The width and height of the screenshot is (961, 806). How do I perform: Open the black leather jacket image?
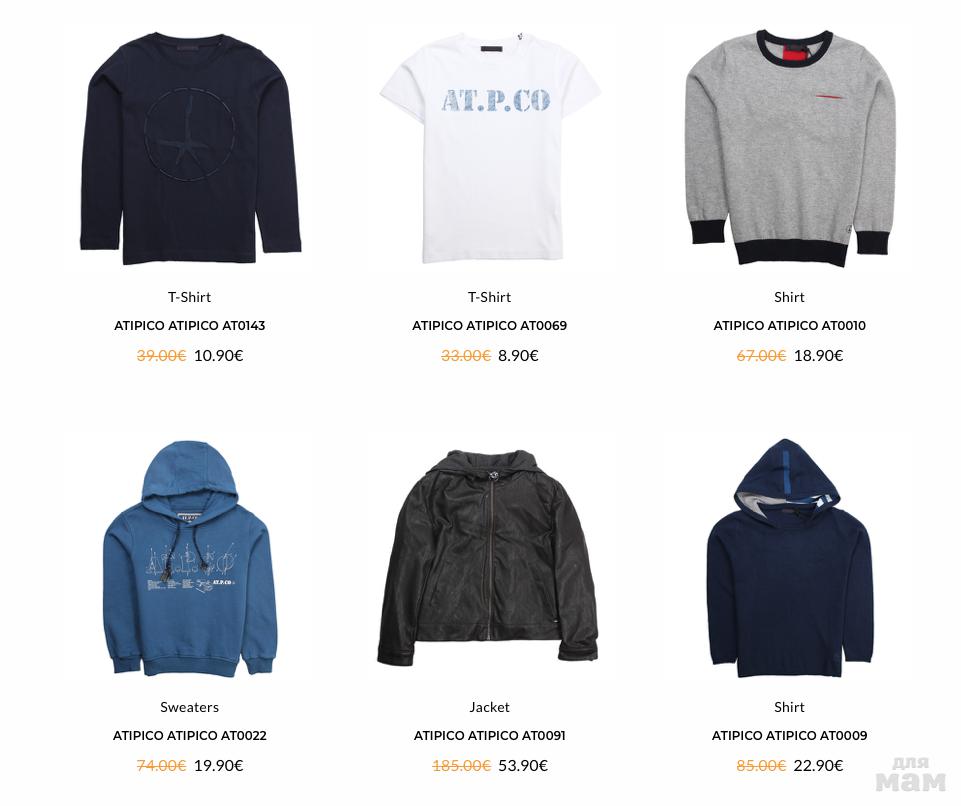point(488,559)
